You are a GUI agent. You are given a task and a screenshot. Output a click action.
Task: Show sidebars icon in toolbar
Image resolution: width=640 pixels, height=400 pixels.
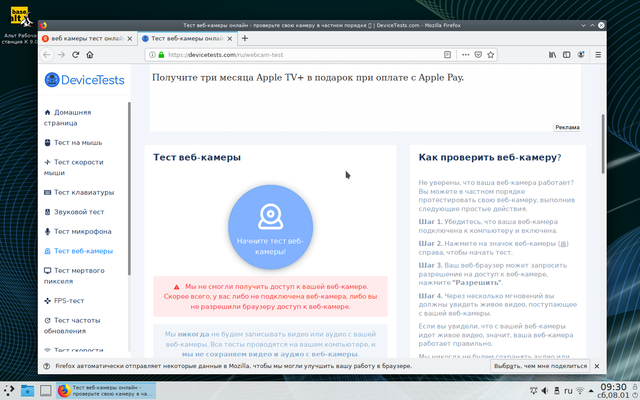tap(567, 55)
